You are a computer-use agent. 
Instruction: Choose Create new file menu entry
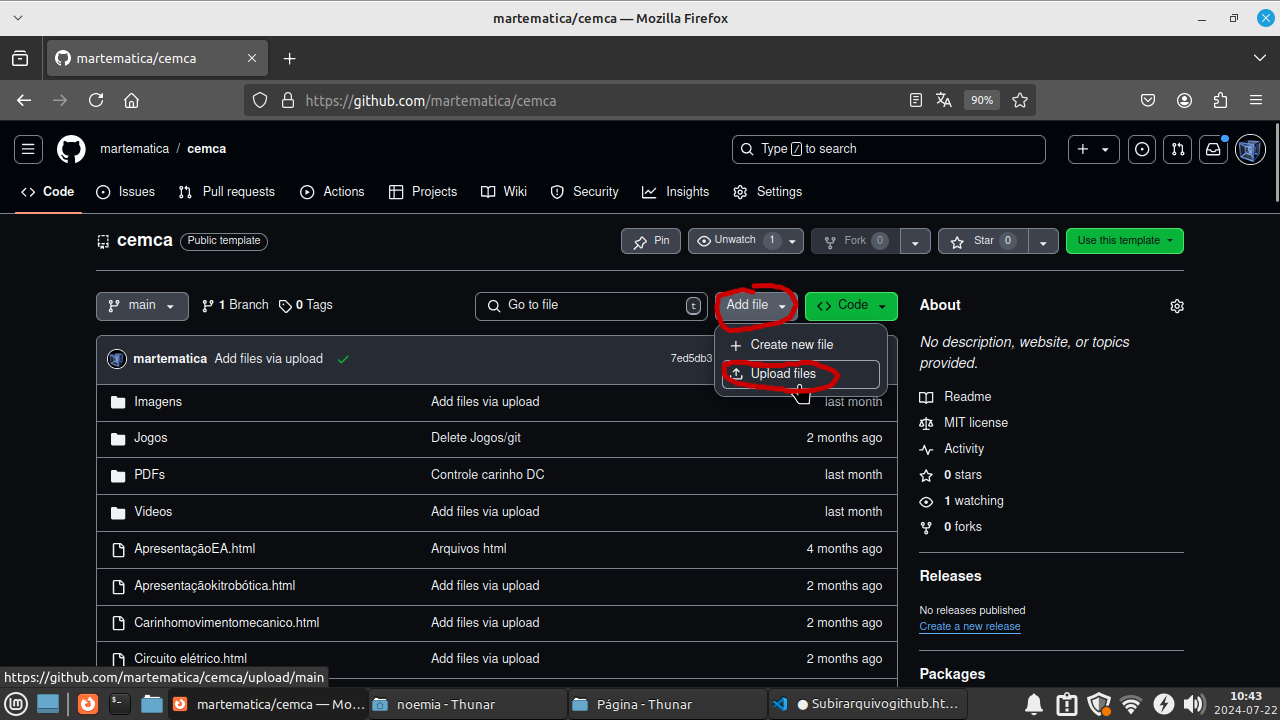[x=801, y=345]
